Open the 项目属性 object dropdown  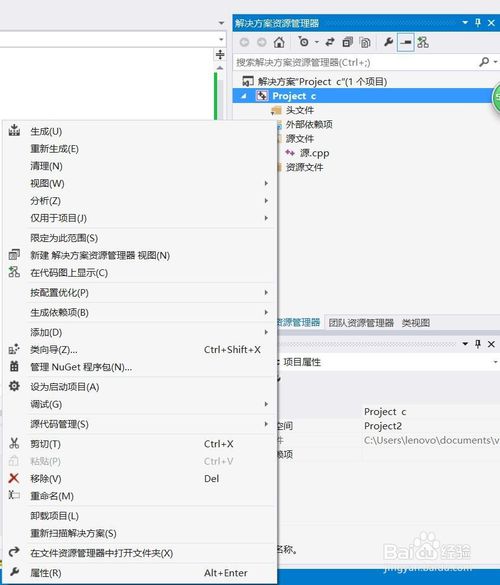[x=495, y=362]
